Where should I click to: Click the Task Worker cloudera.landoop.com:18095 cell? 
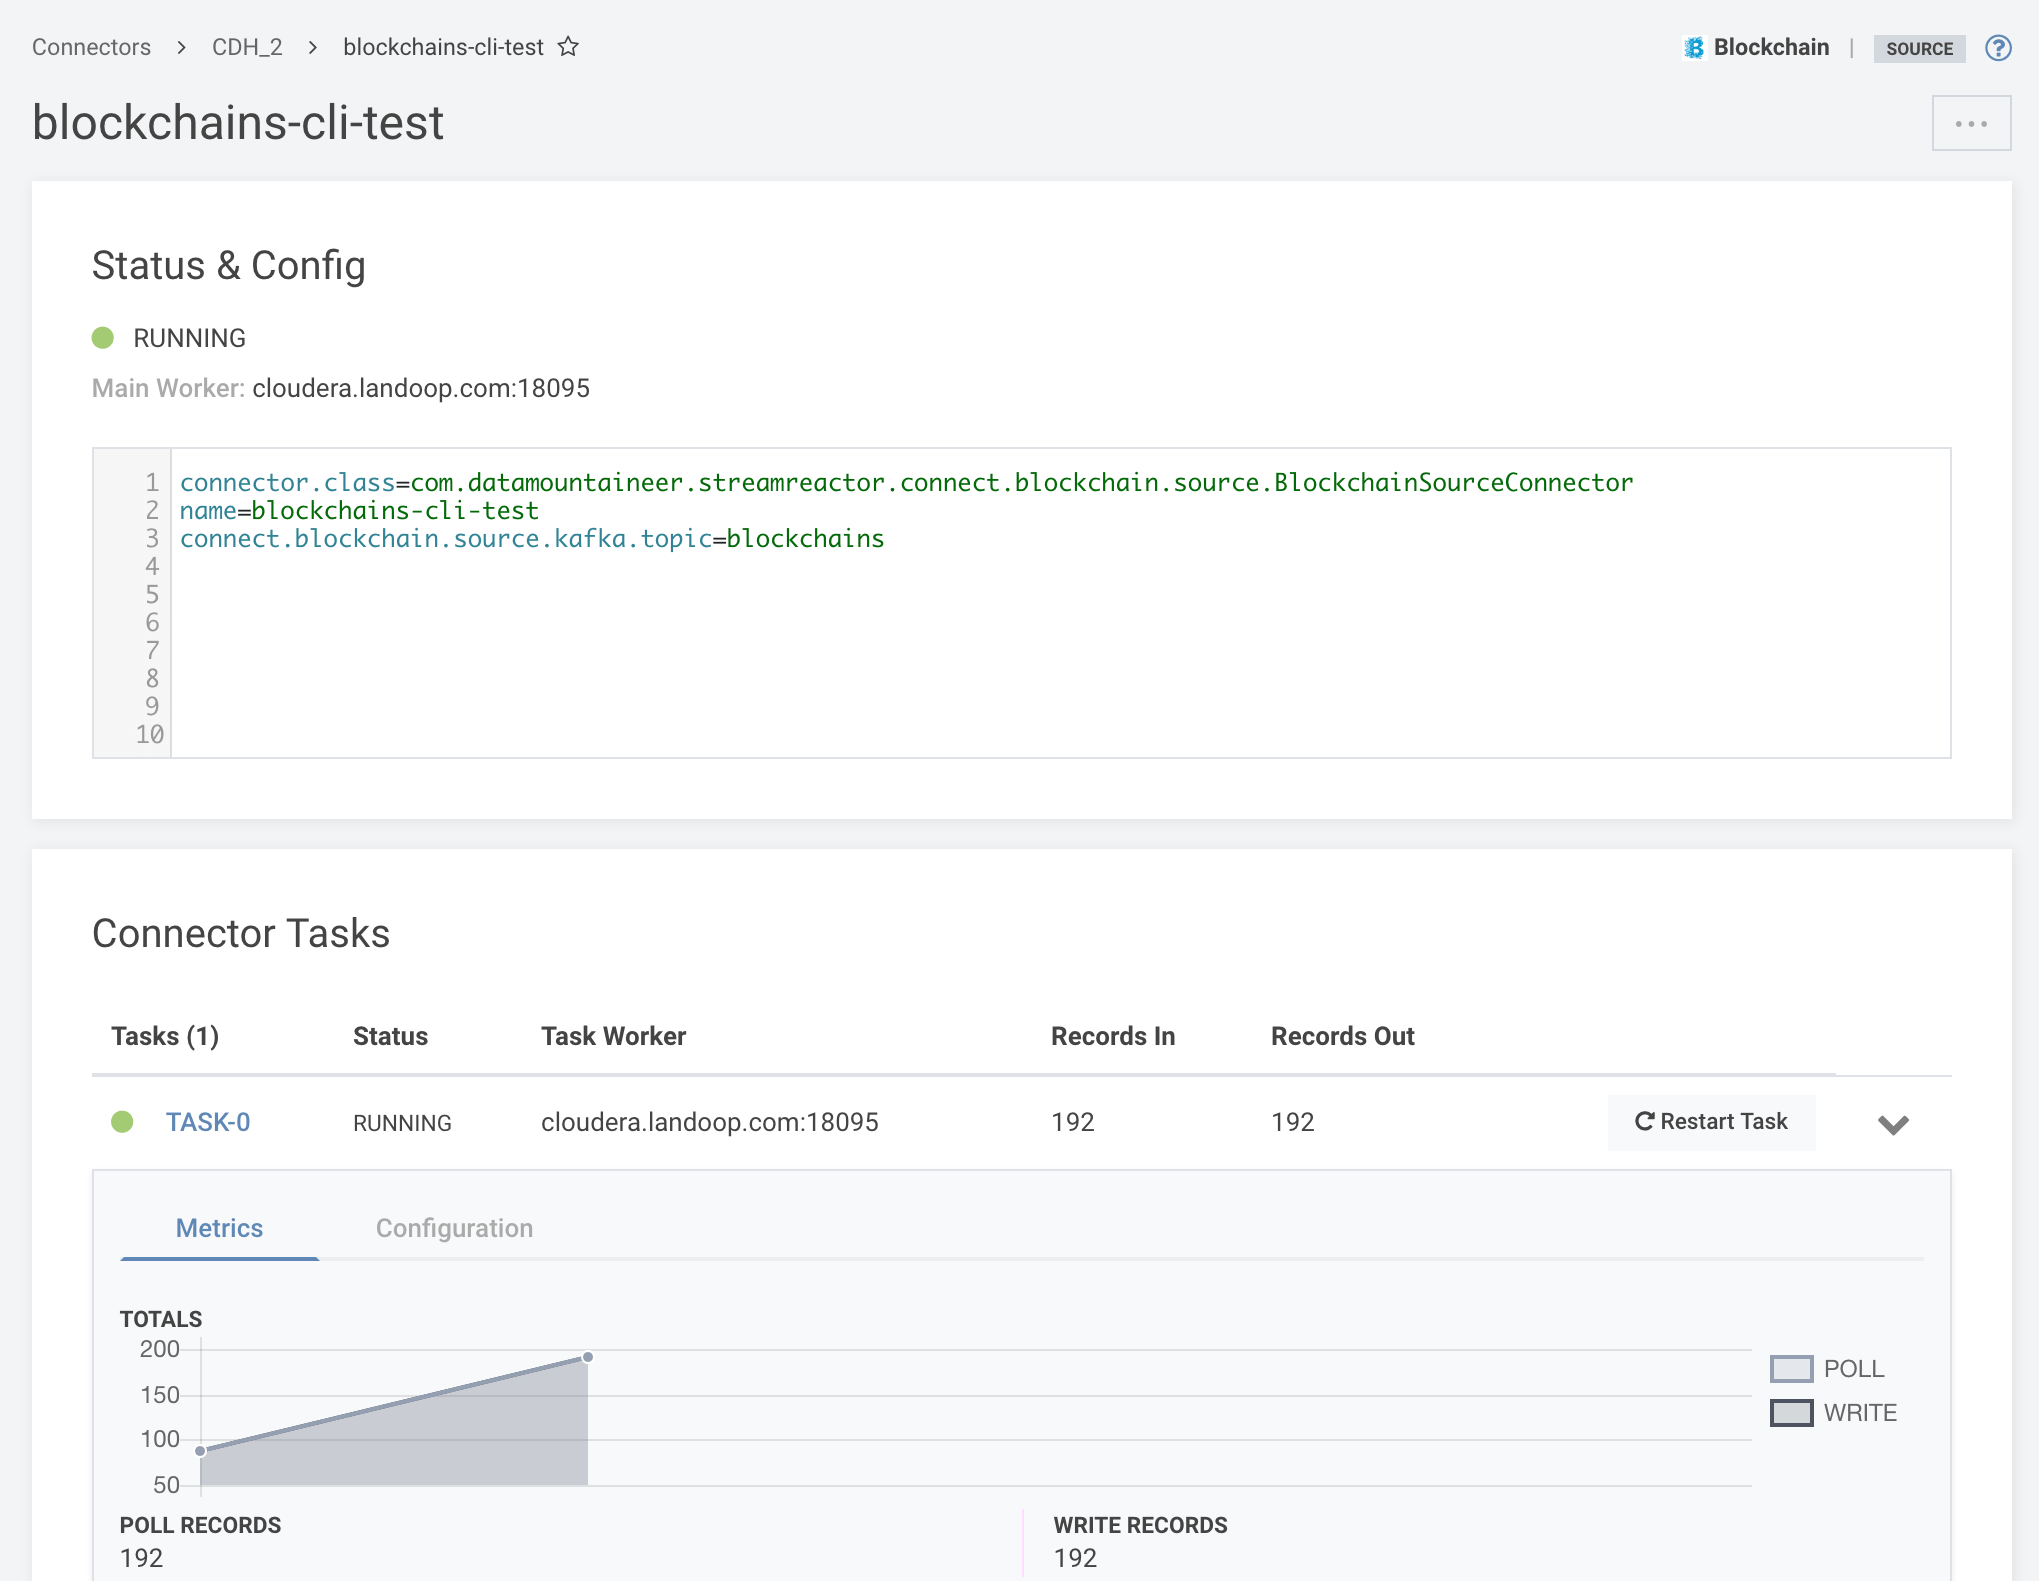[710, 1122]
